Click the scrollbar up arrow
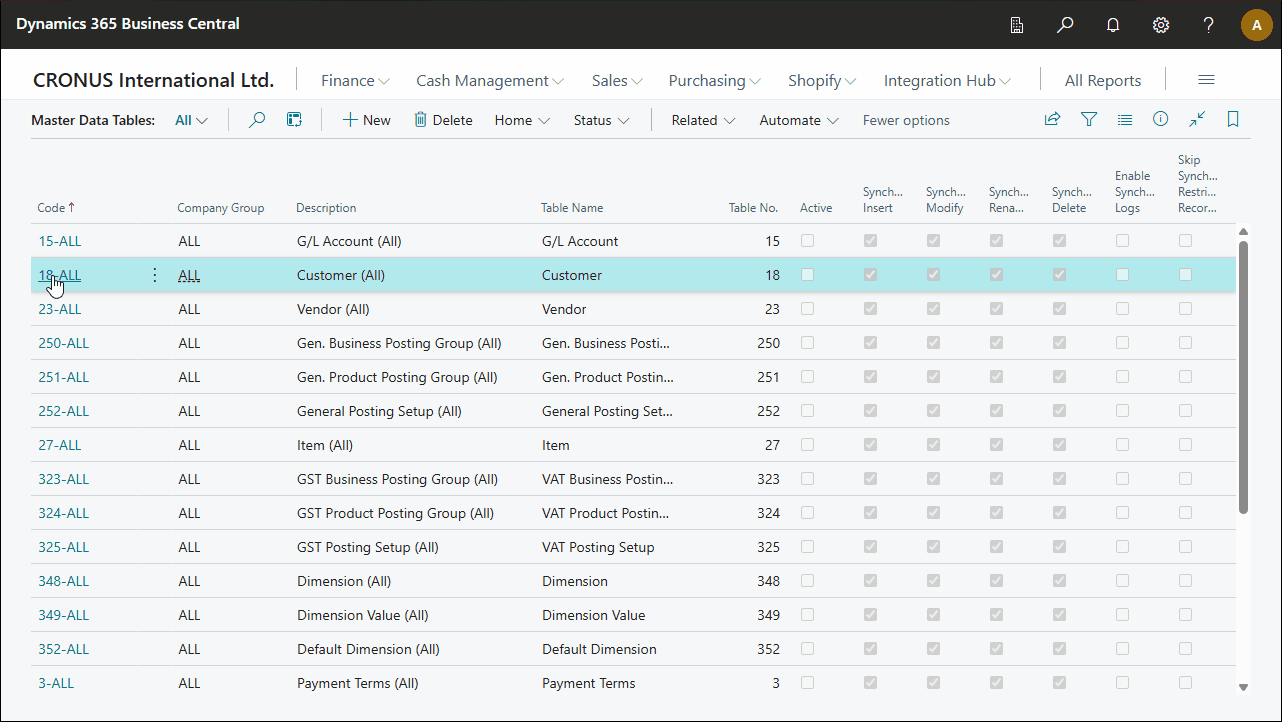The image size is (1282, 722). coord(1243,231)
